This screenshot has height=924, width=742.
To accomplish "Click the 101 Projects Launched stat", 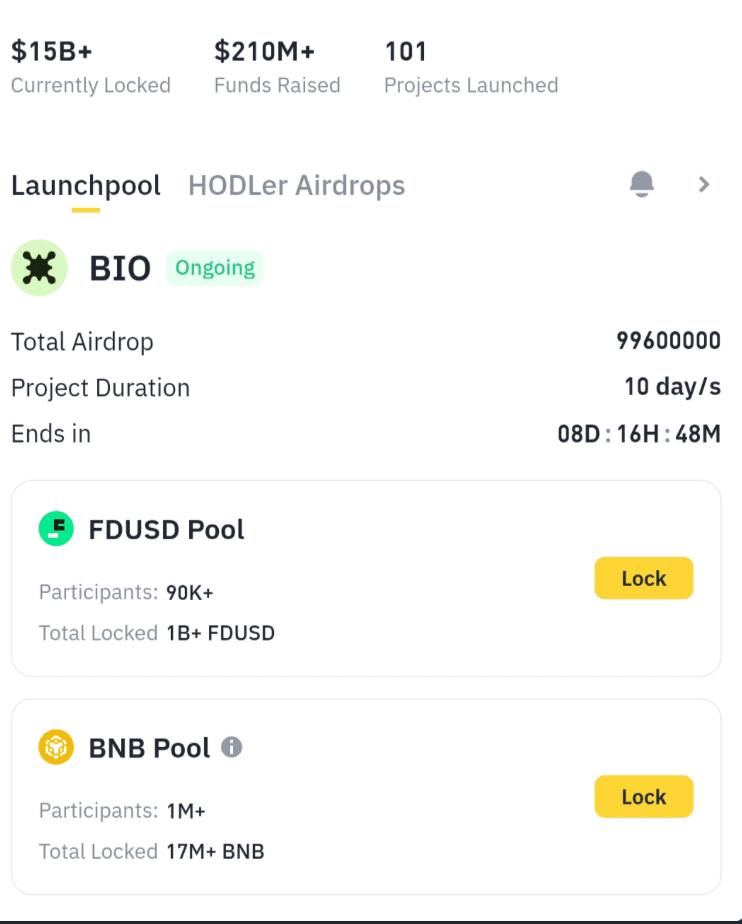I will [470, 67].
